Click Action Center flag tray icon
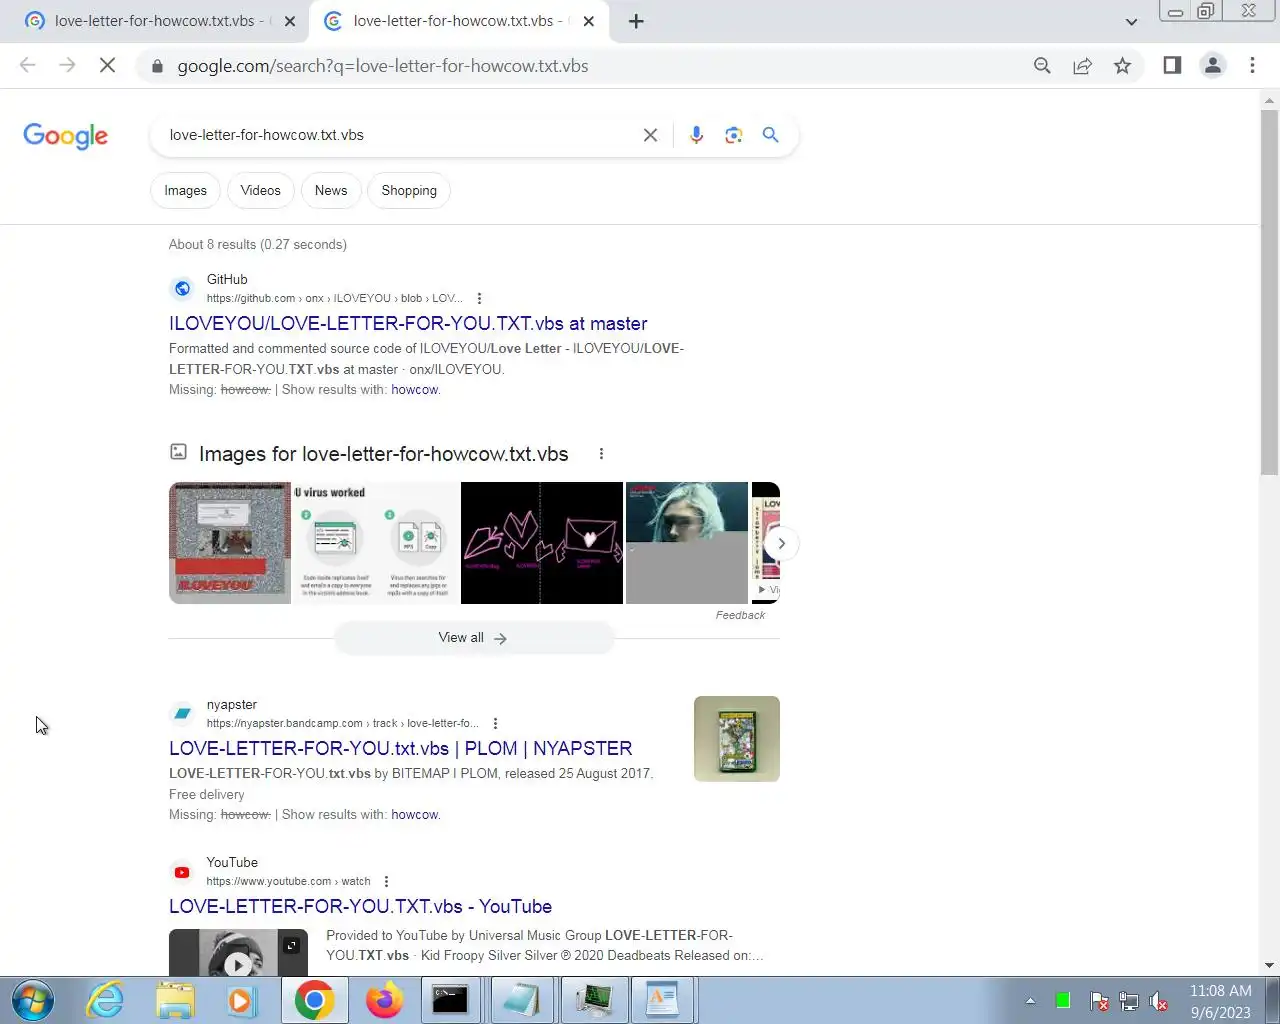This screenshot has width=1280, height=1024. (1098, 1001)
